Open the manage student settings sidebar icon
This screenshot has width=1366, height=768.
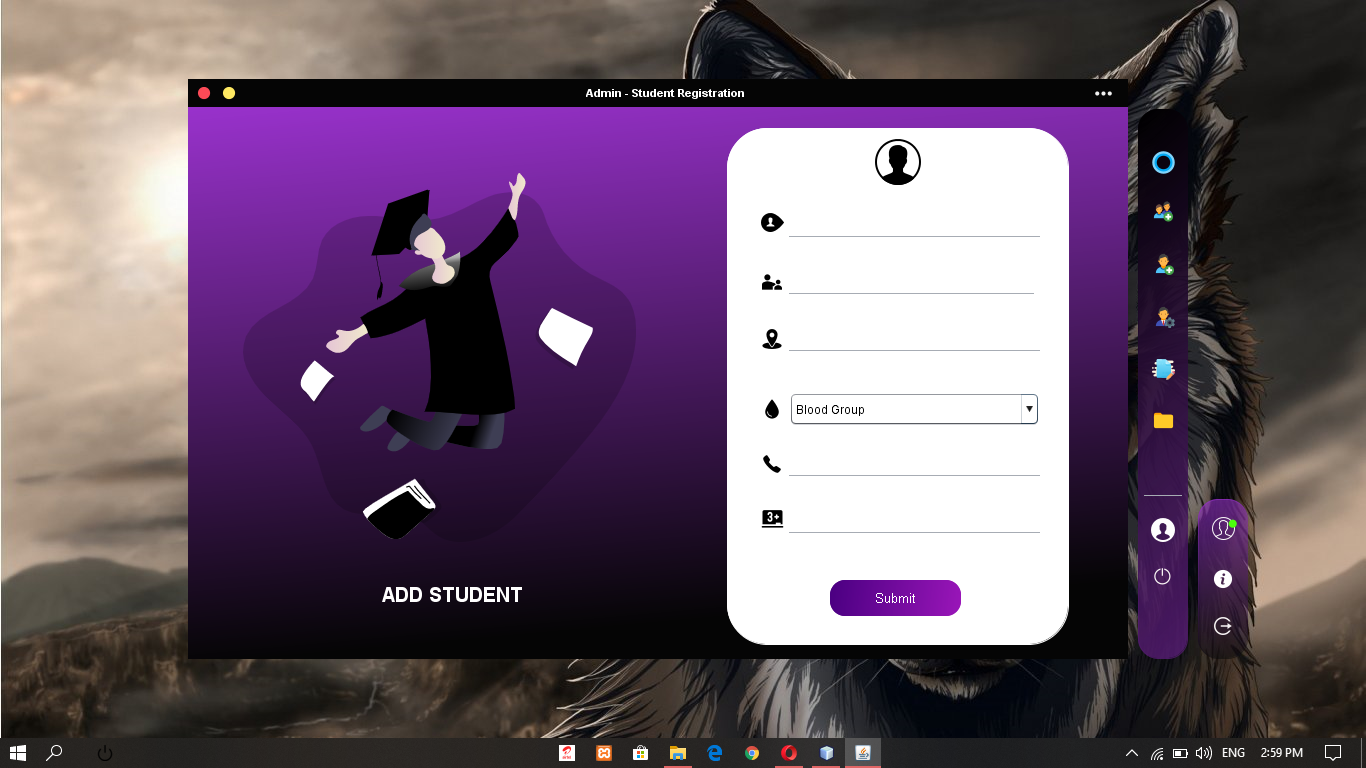point(1162,317)
